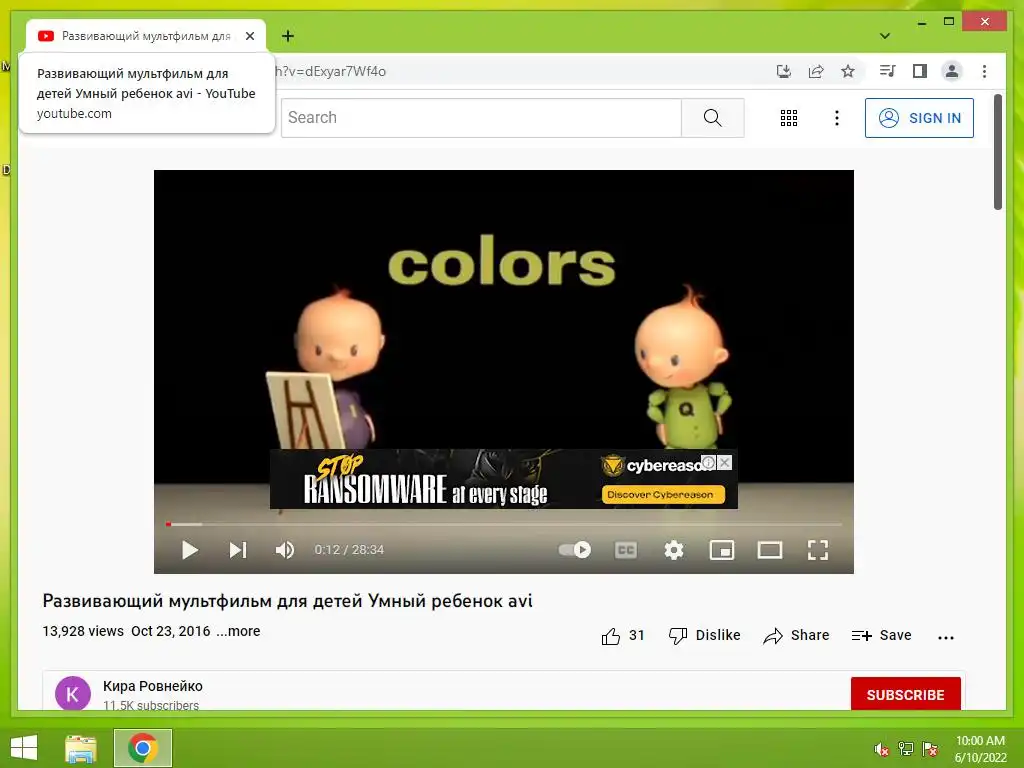Open media controls in Chrome toolbar
Image resolution: width=1024 pixels, height=768 pixels.
click(x=888, y=71)
